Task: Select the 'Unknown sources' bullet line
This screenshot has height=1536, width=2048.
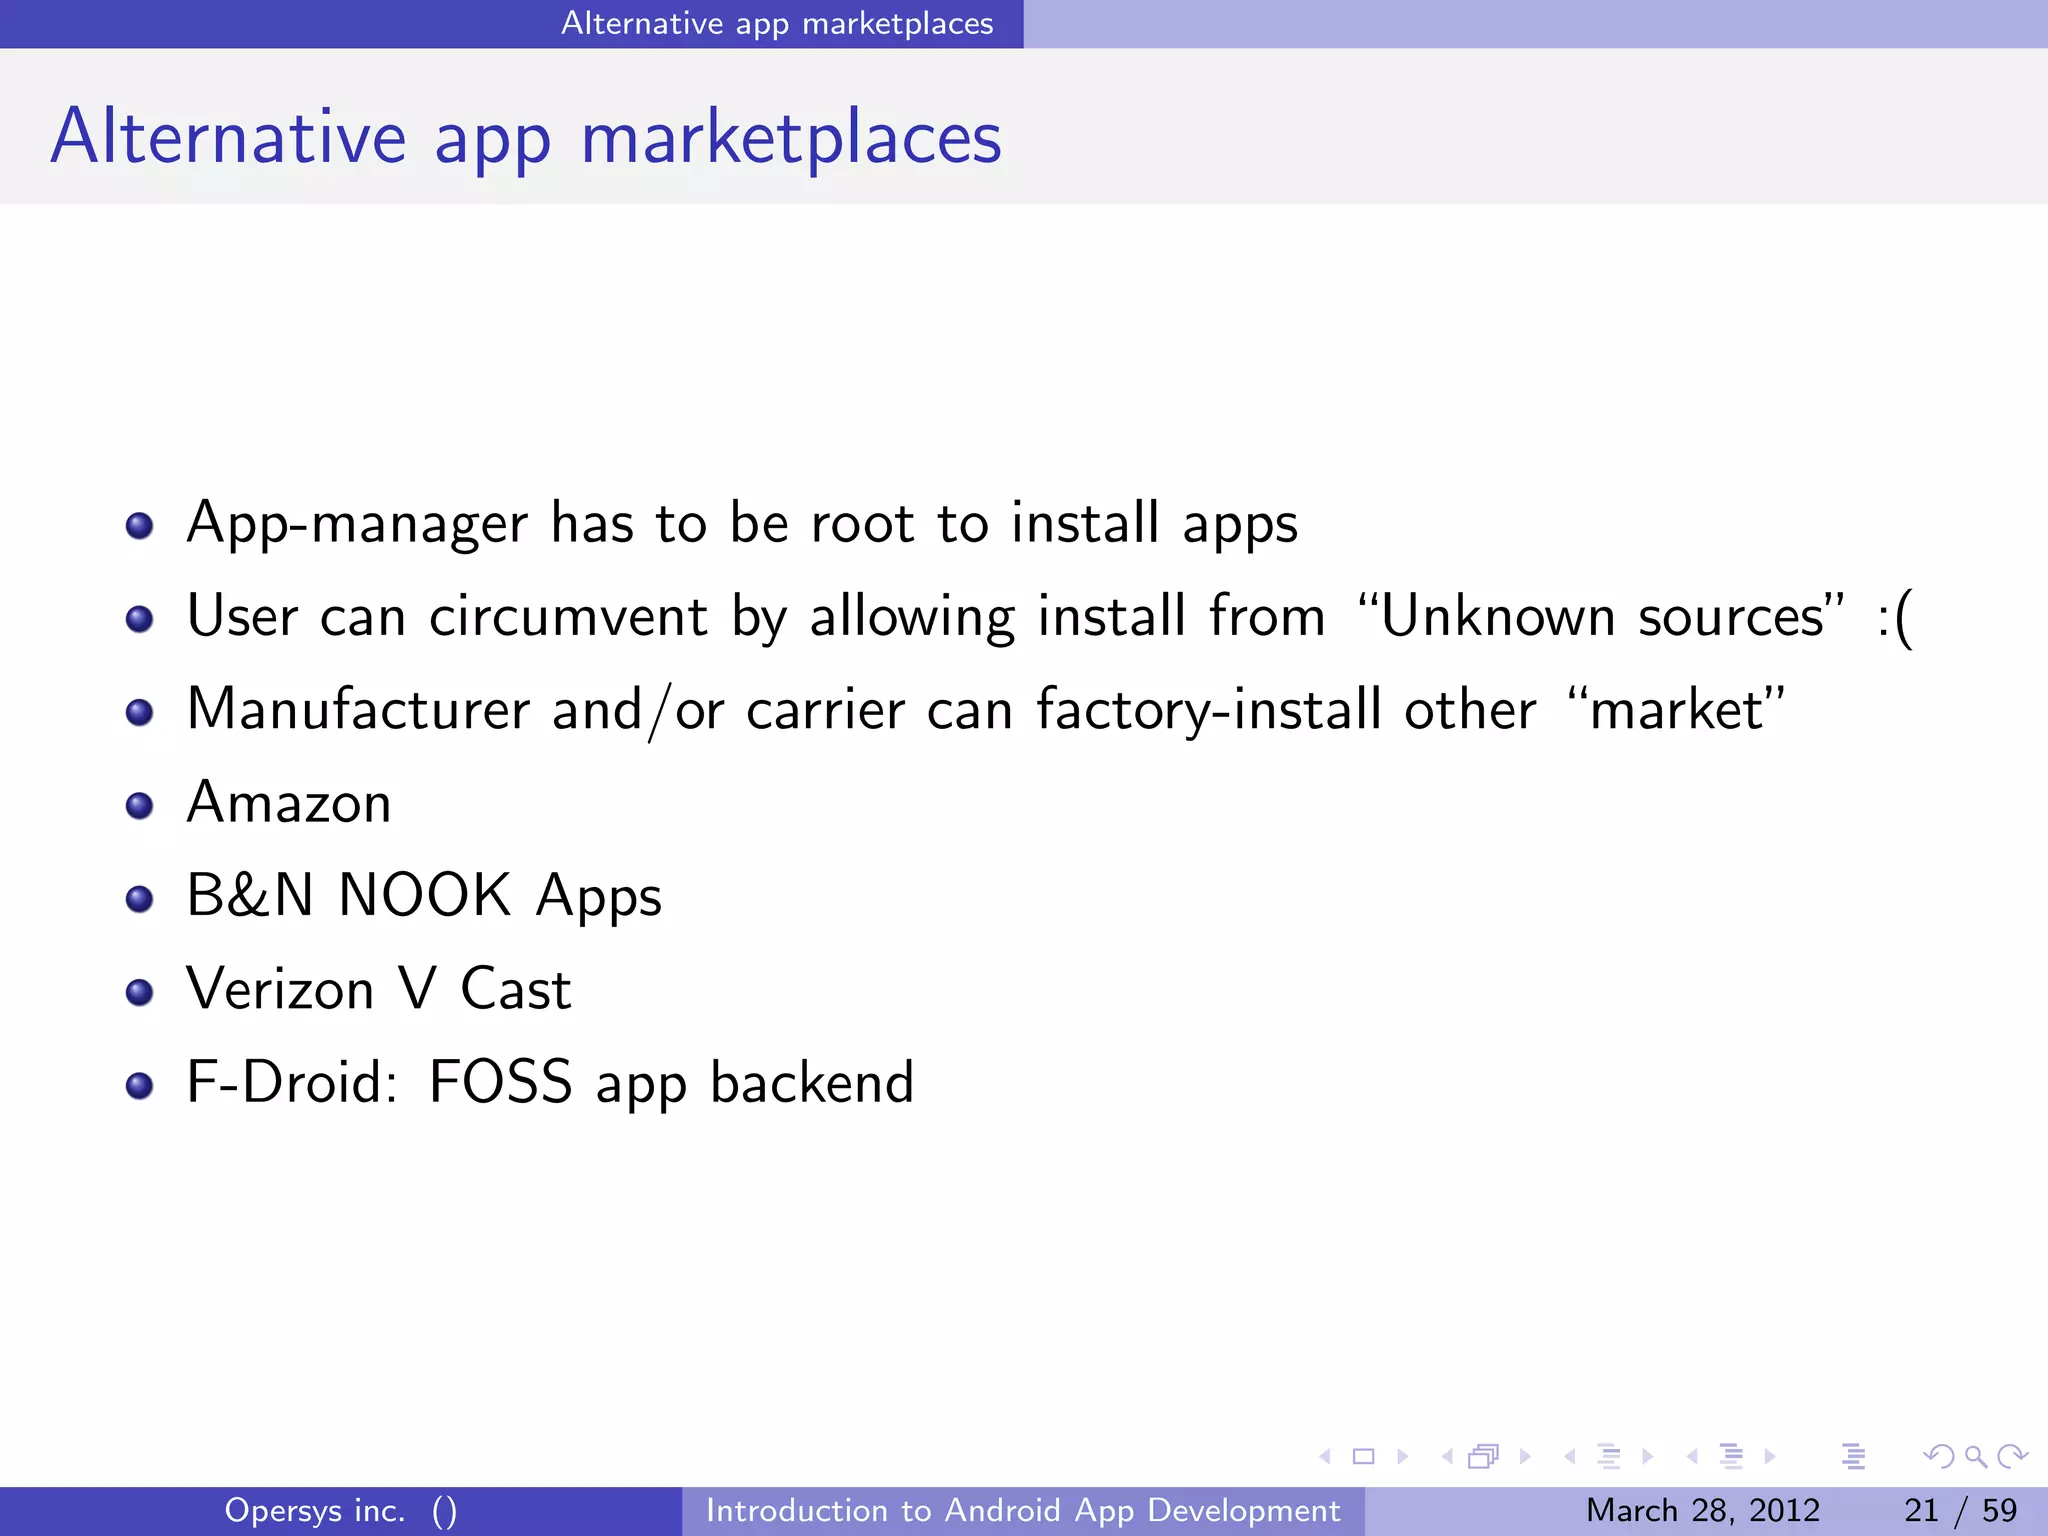Action: click(1050, 616)
